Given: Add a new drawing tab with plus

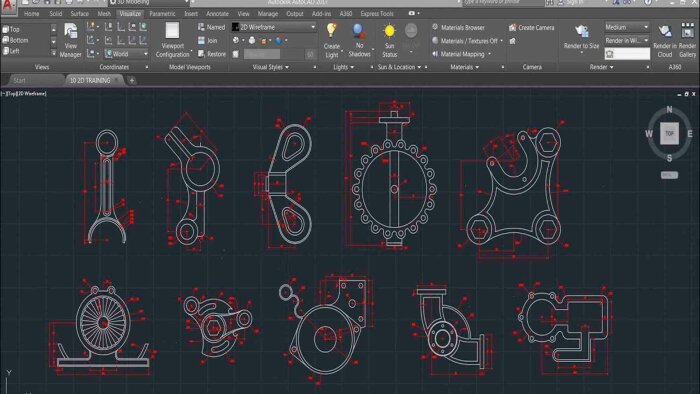Looking at the screenshot, I should coord(132,80).
